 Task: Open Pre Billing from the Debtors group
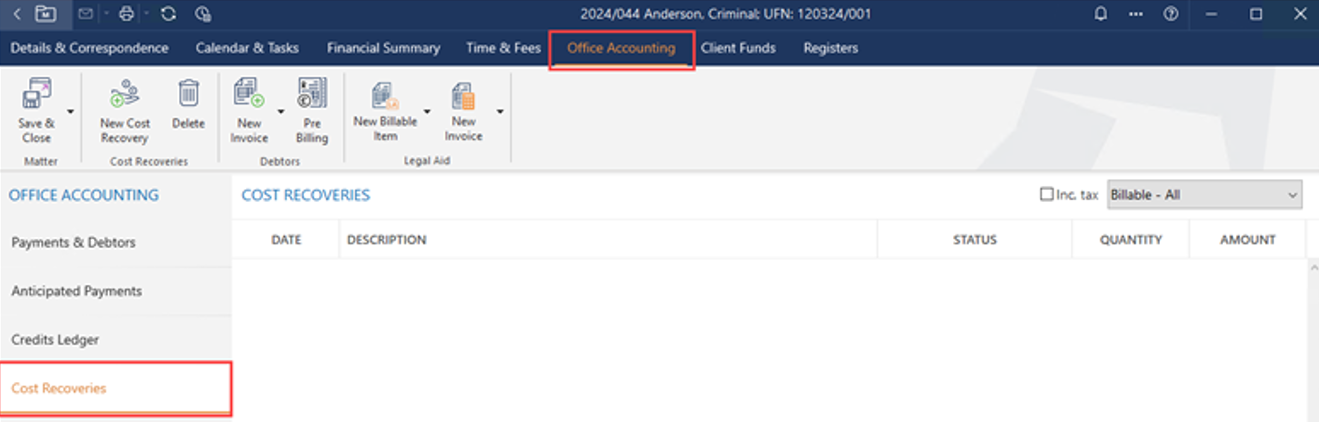point(312,94)
